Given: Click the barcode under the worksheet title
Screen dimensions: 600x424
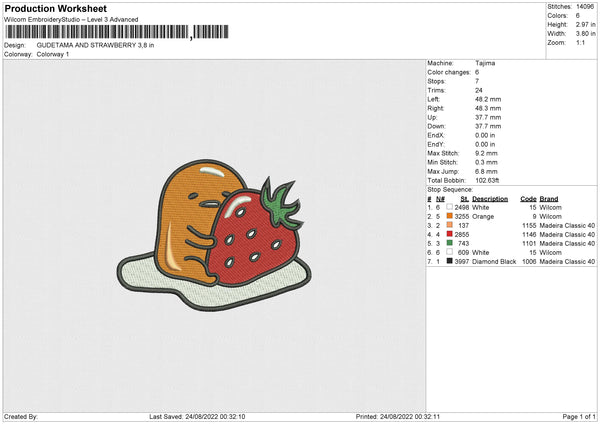Looking at the screenshot, I should pyautogui.click(x=117, y=32).
